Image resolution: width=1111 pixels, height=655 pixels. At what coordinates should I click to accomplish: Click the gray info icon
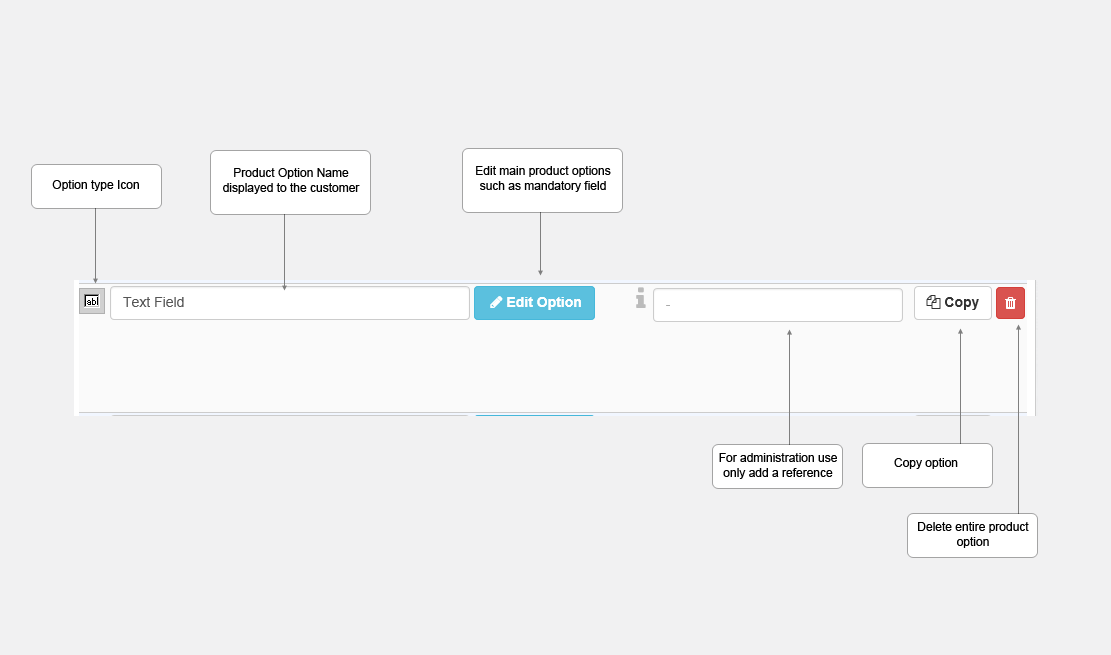pos(641,298)
